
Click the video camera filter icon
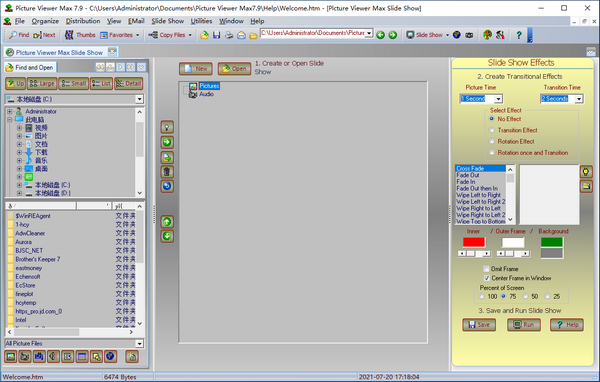pyautogui.click(x=25, y=357)
